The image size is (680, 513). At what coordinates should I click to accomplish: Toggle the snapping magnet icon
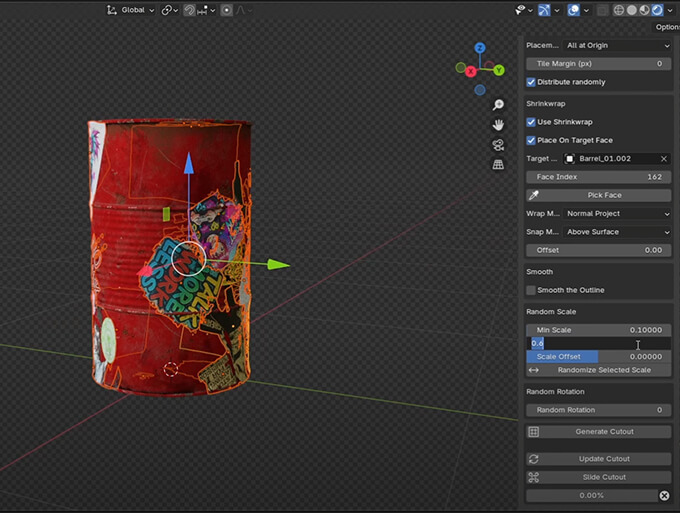[189, 10]
